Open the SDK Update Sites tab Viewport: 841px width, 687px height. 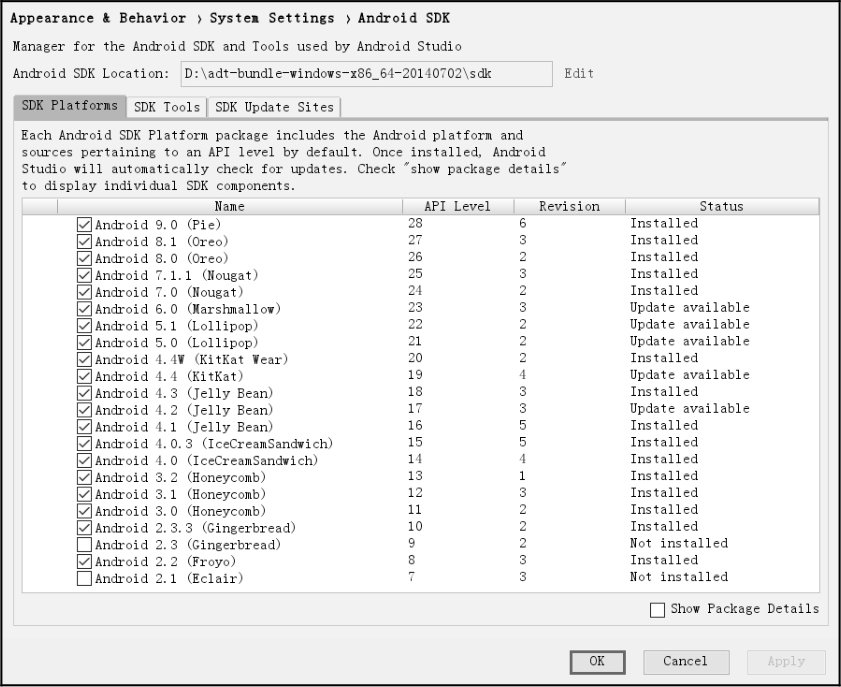click(275, 107)
